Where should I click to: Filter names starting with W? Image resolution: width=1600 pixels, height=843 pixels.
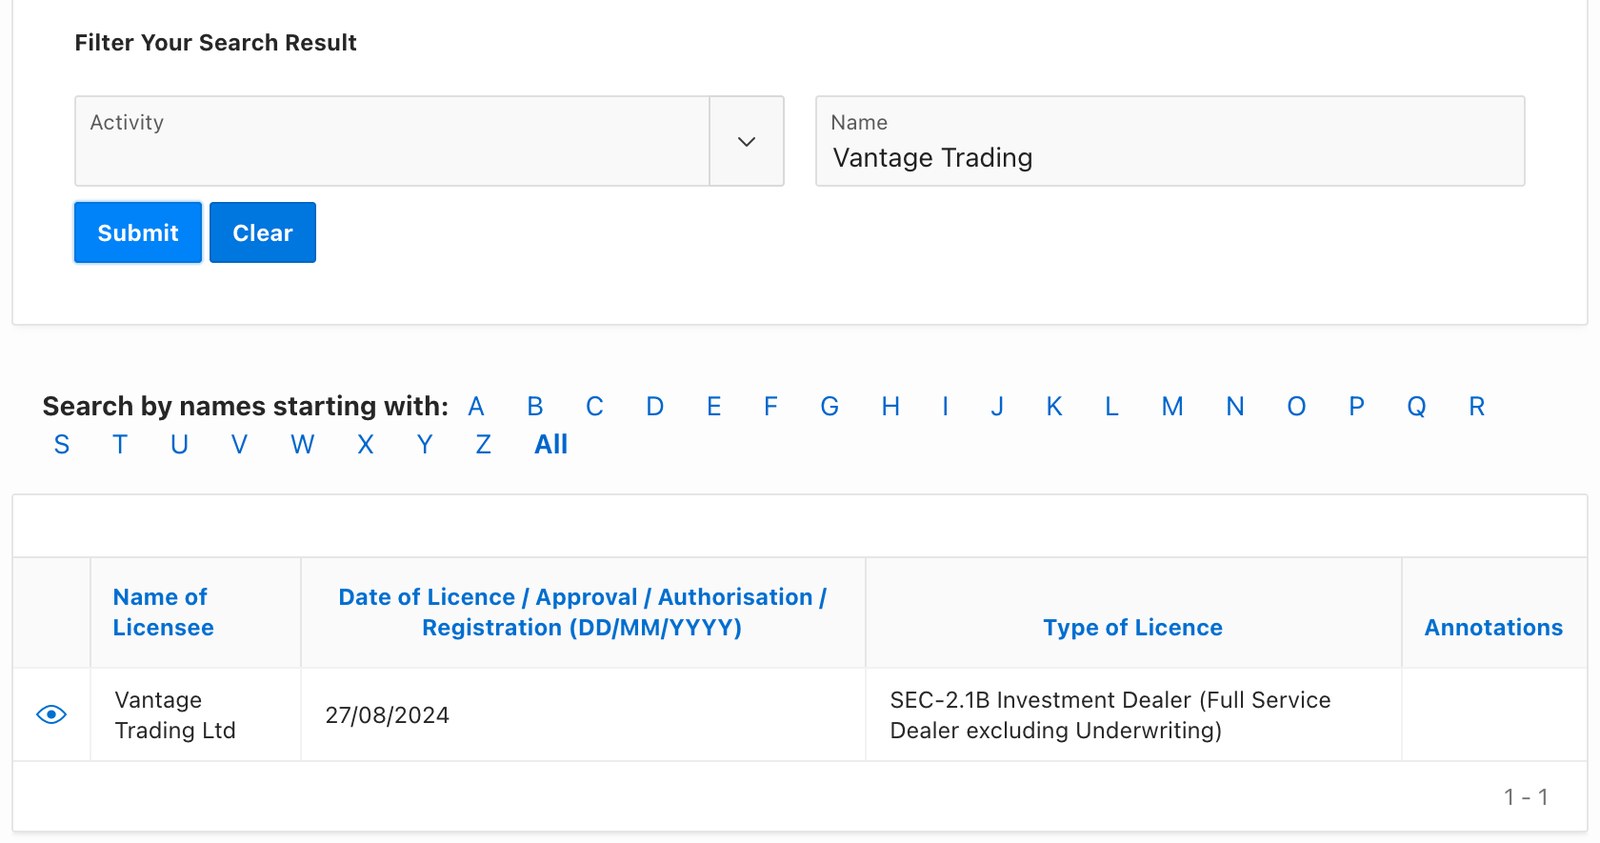302,444
